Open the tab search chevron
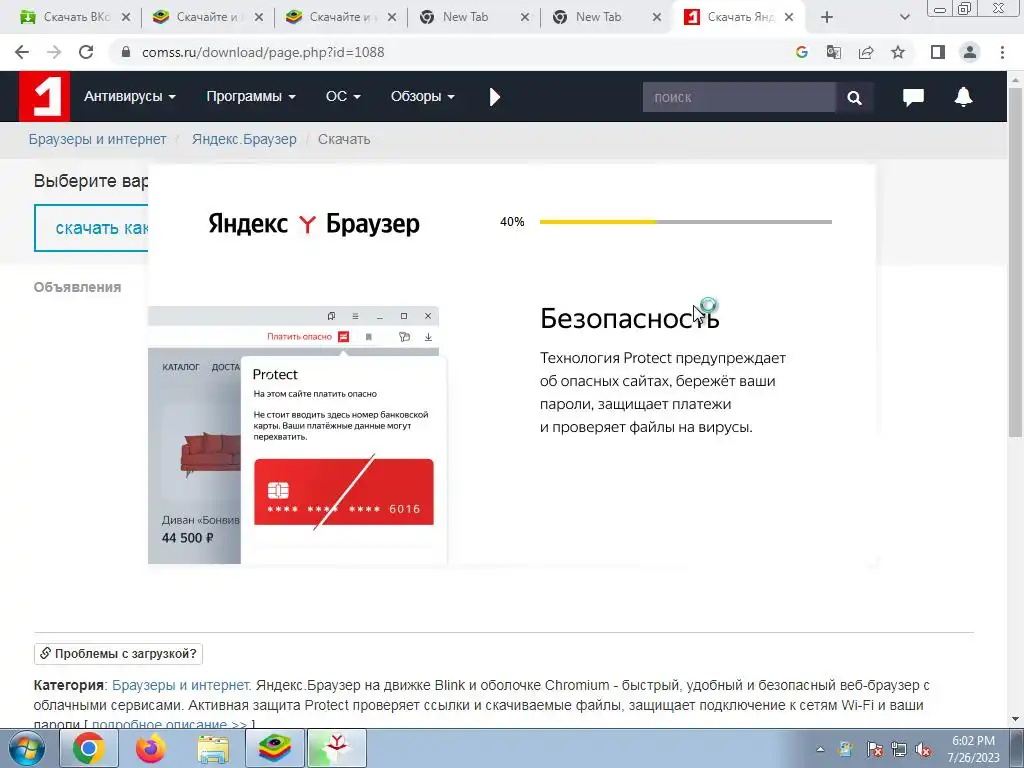This screenshot has height=768, width=1024. [904, 18]
